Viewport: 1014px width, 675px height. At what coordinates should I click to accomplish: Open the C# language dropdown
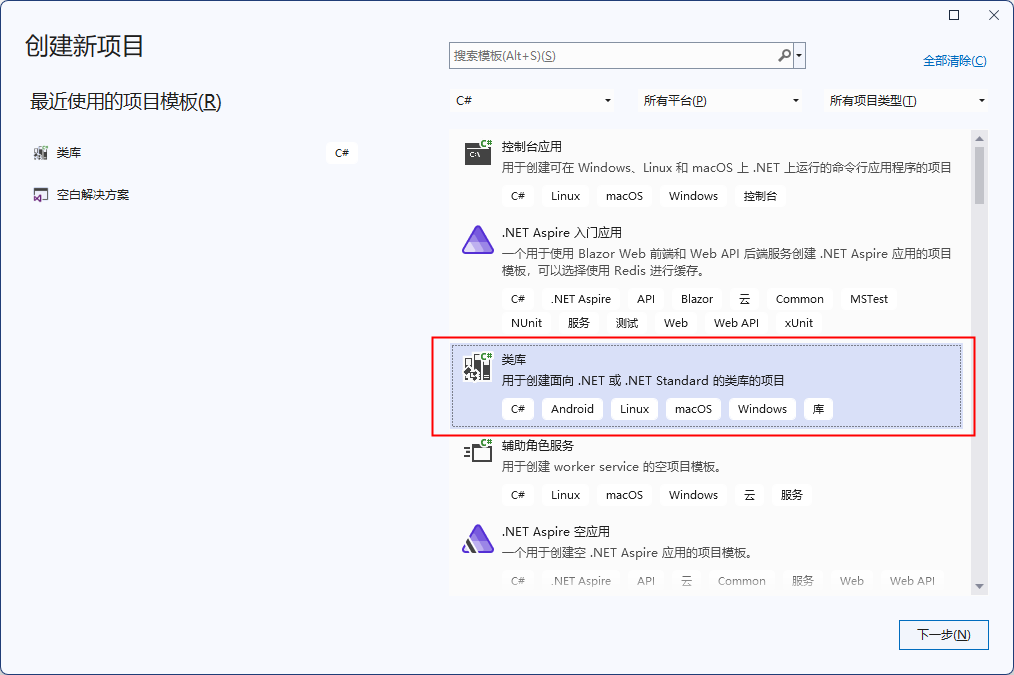pyautogui.click(x=535, y=100)
